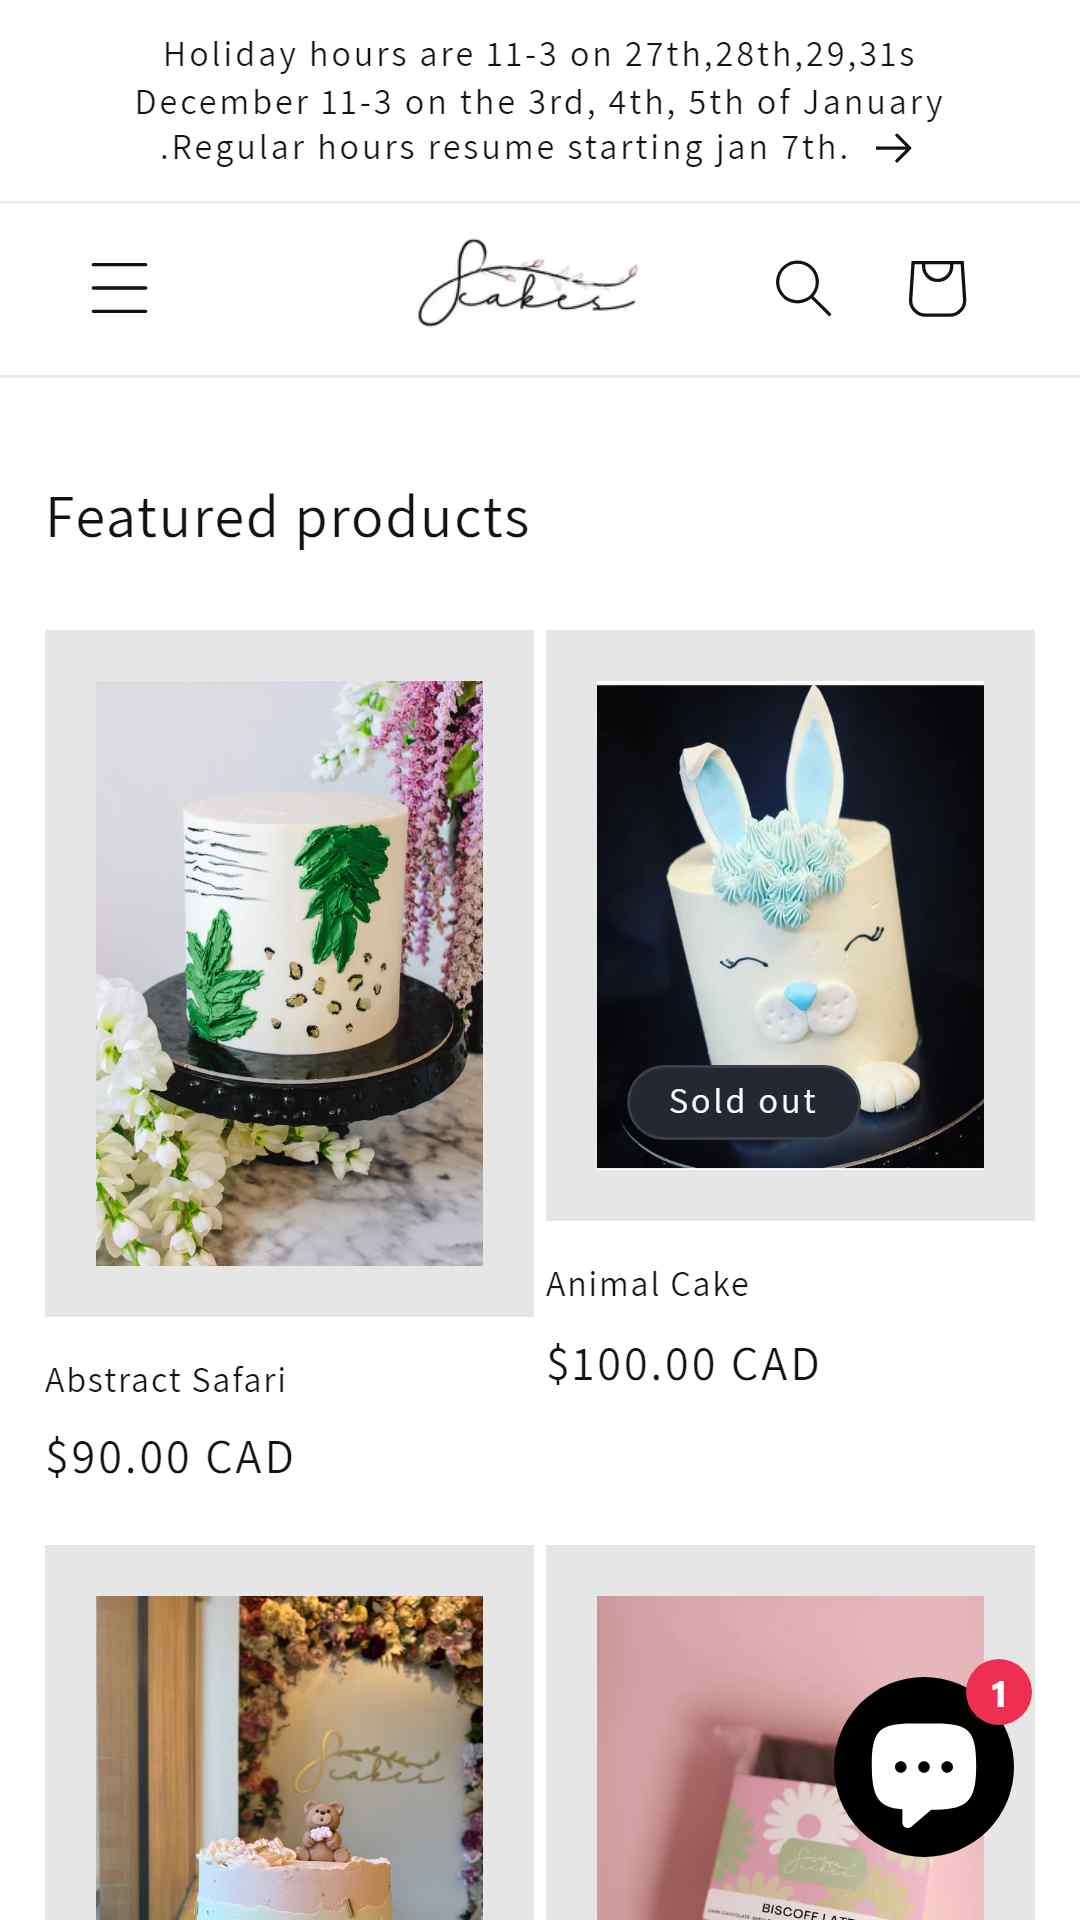This screenshot has width=1080, height=1920.
Task: Click the holiday hours announcement arrow
Action: tap(893, 149)
